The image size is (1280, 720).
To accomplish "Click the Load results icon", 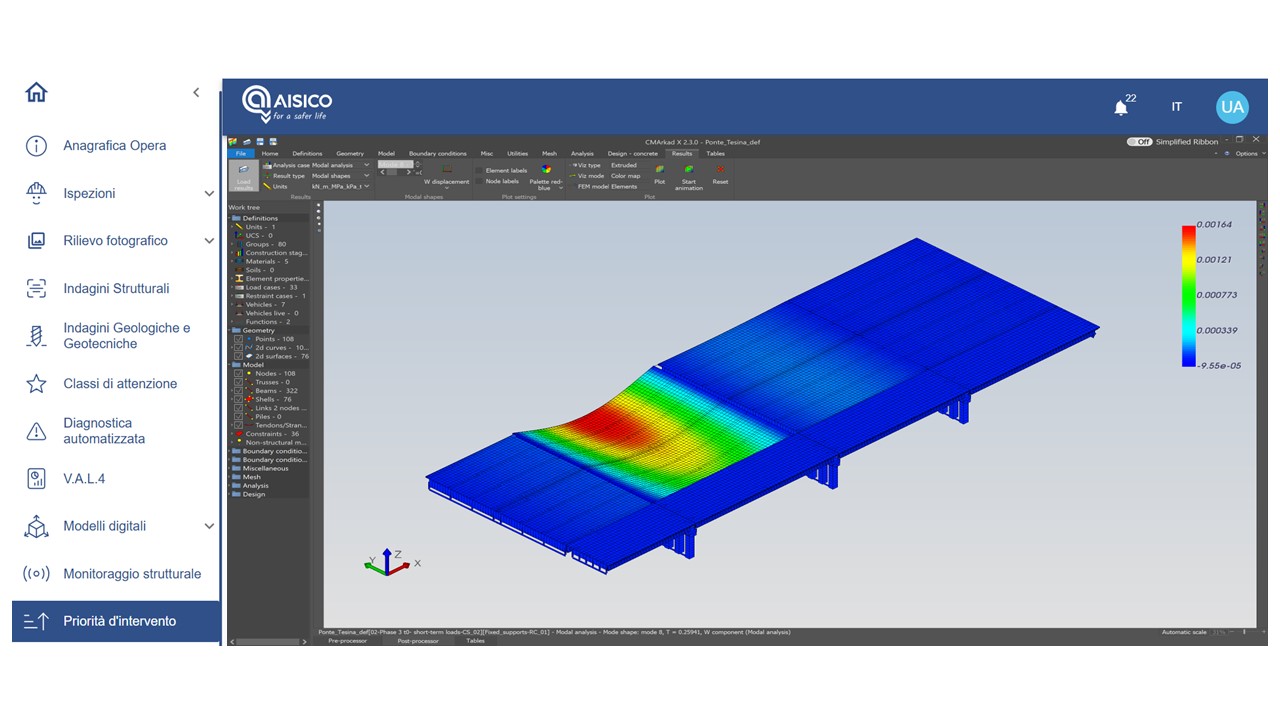I will 243,175.
